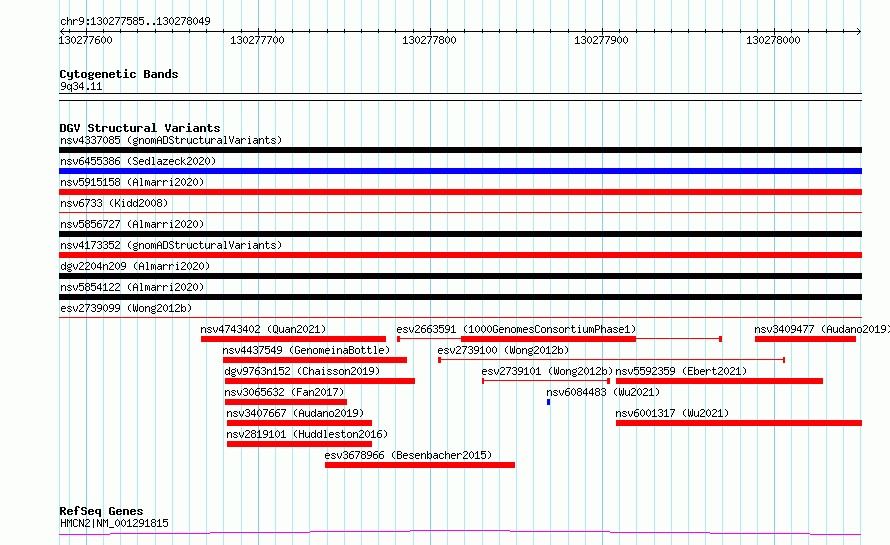Open nsv5592359 (Ebert2021) label
Image resolution: width=890 pixels, height=545 pixels.
coord(681,371)
